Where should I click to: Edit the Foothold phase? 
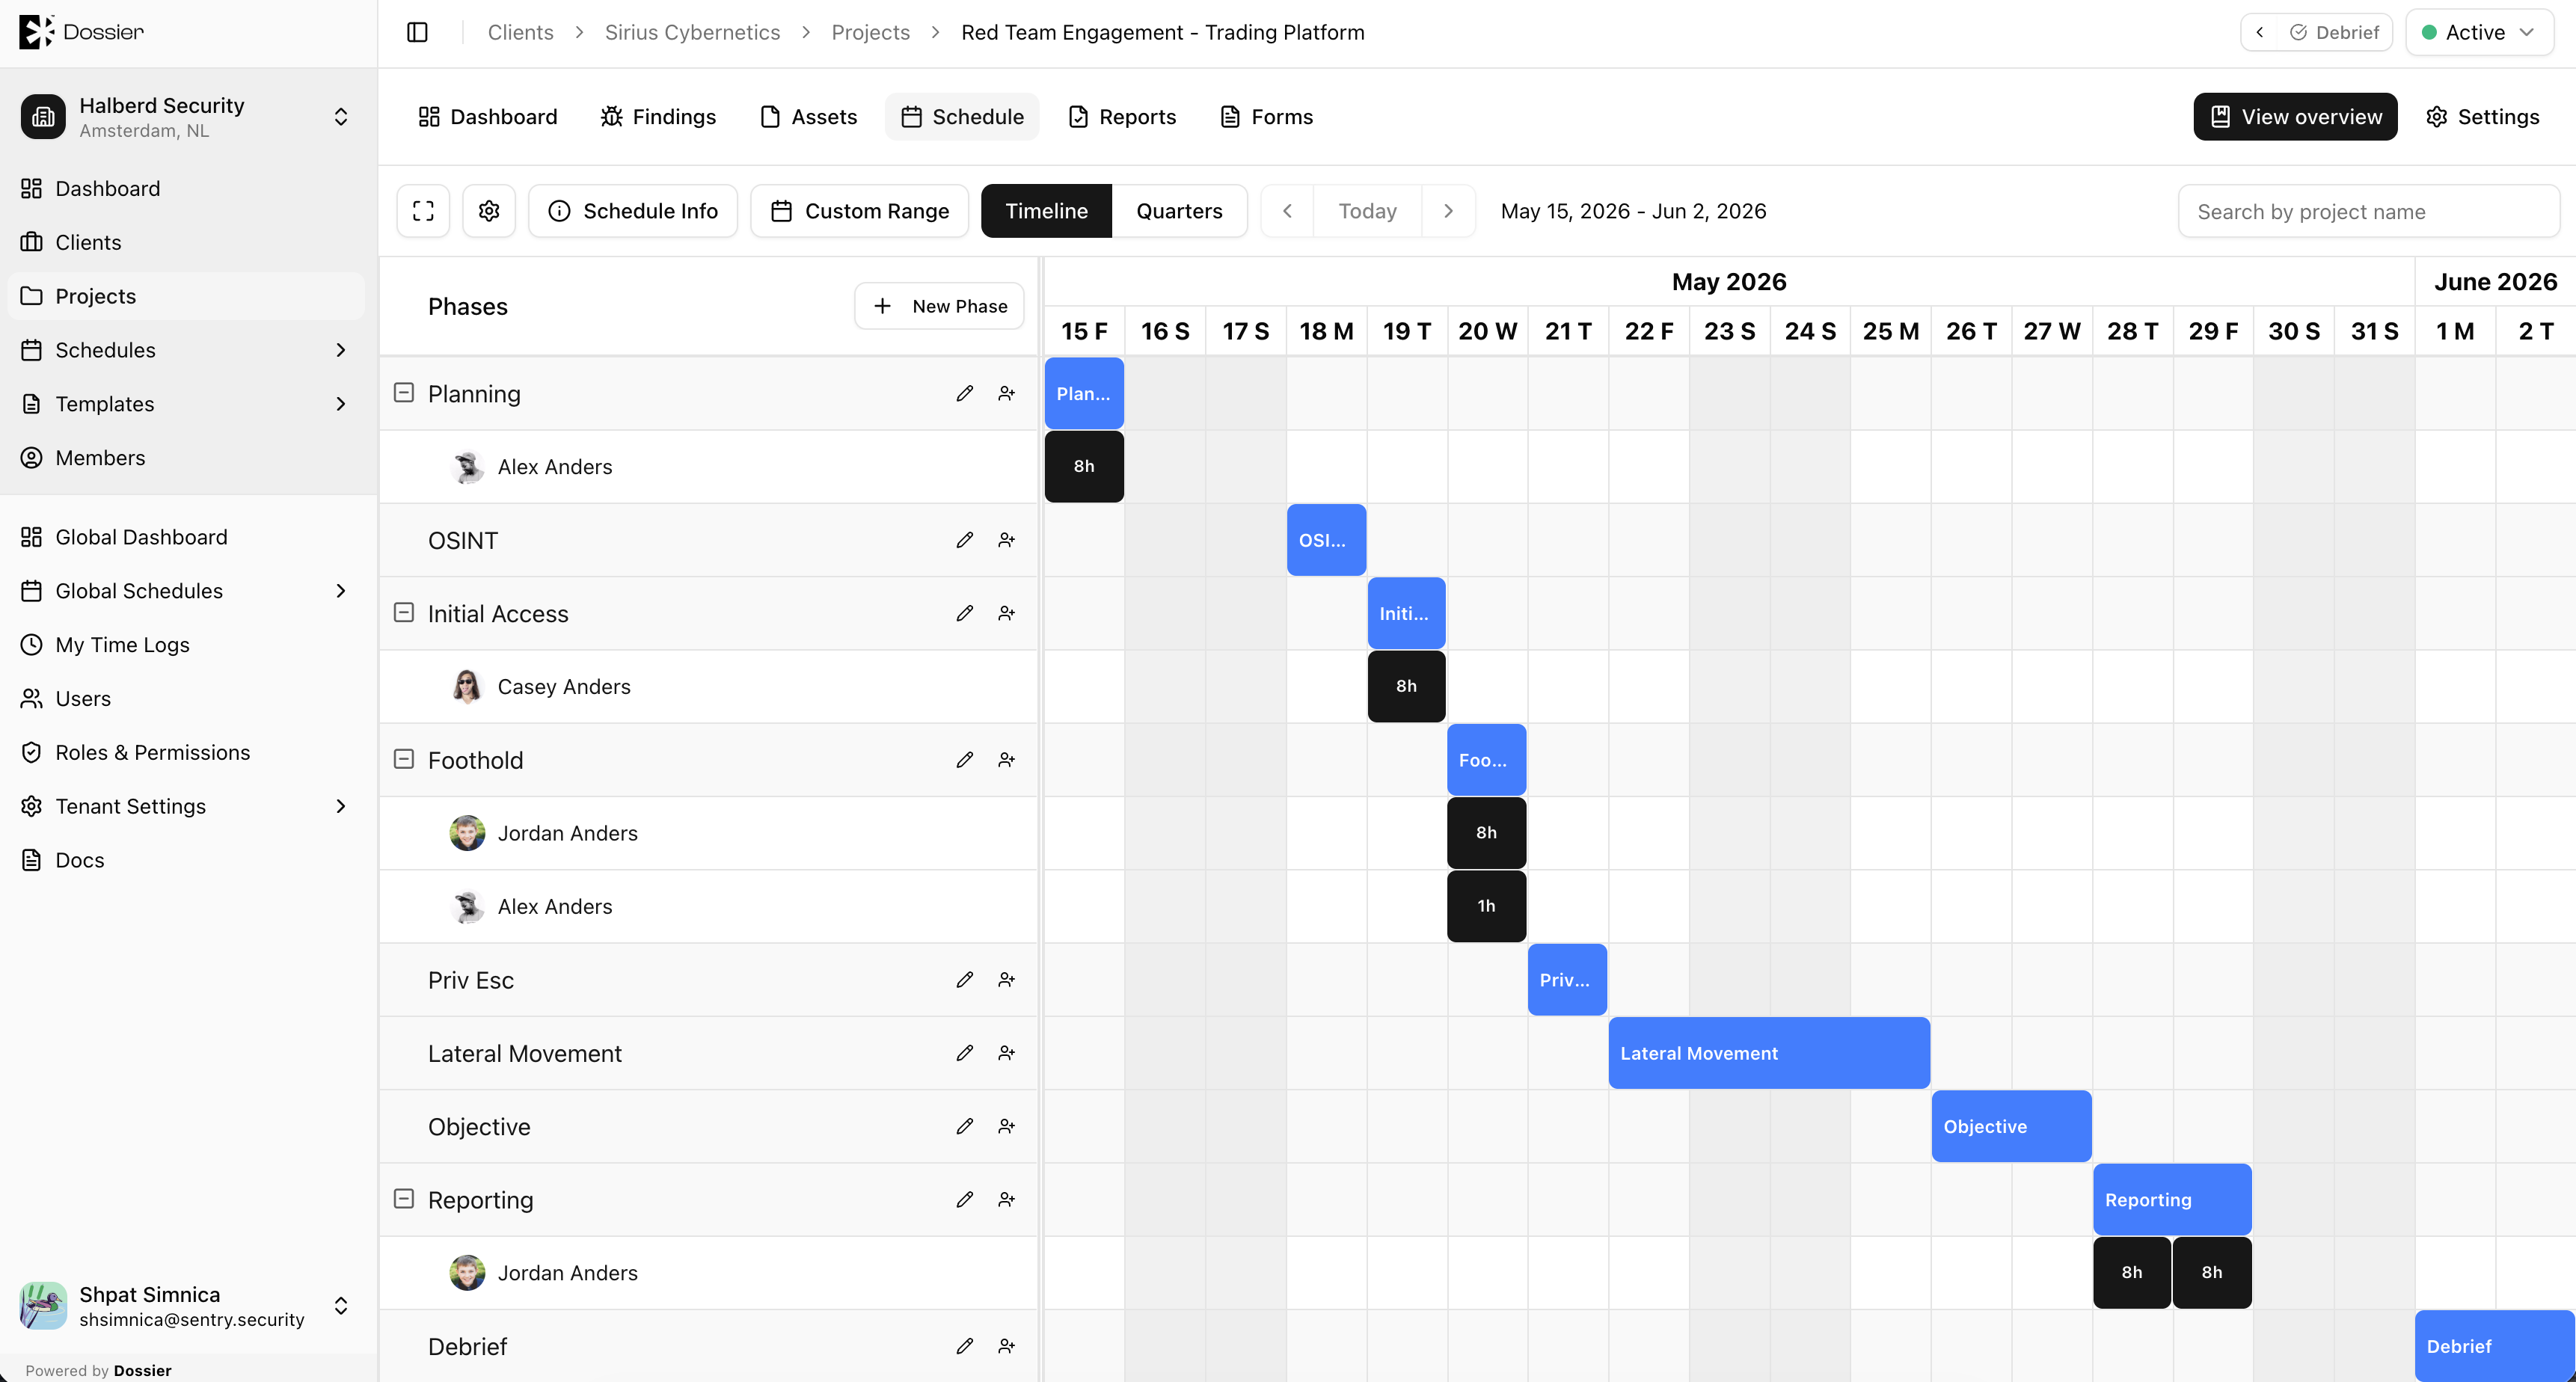tap(964, 760)
